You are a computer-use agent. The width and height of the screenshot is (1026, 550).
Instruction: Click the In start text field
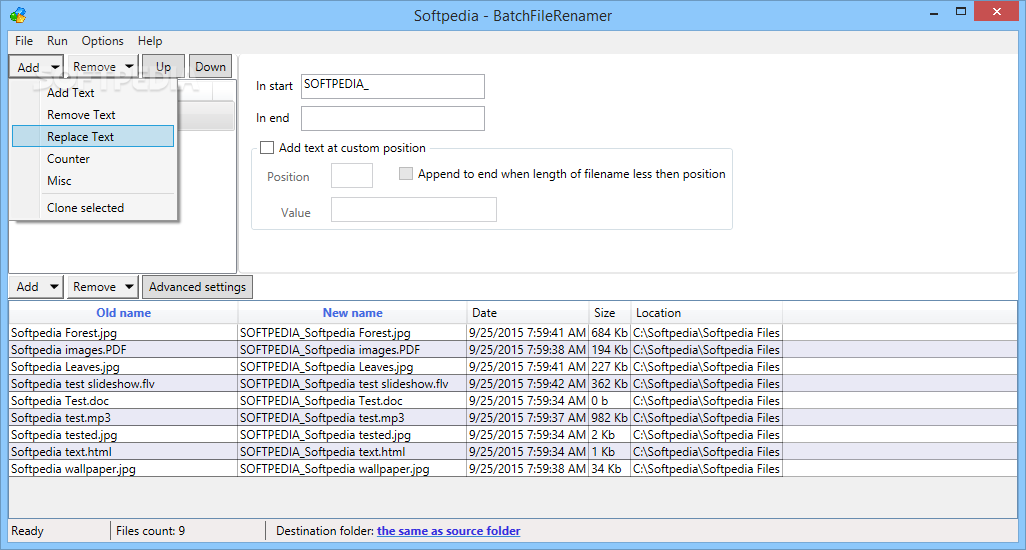tap(393, 86)
